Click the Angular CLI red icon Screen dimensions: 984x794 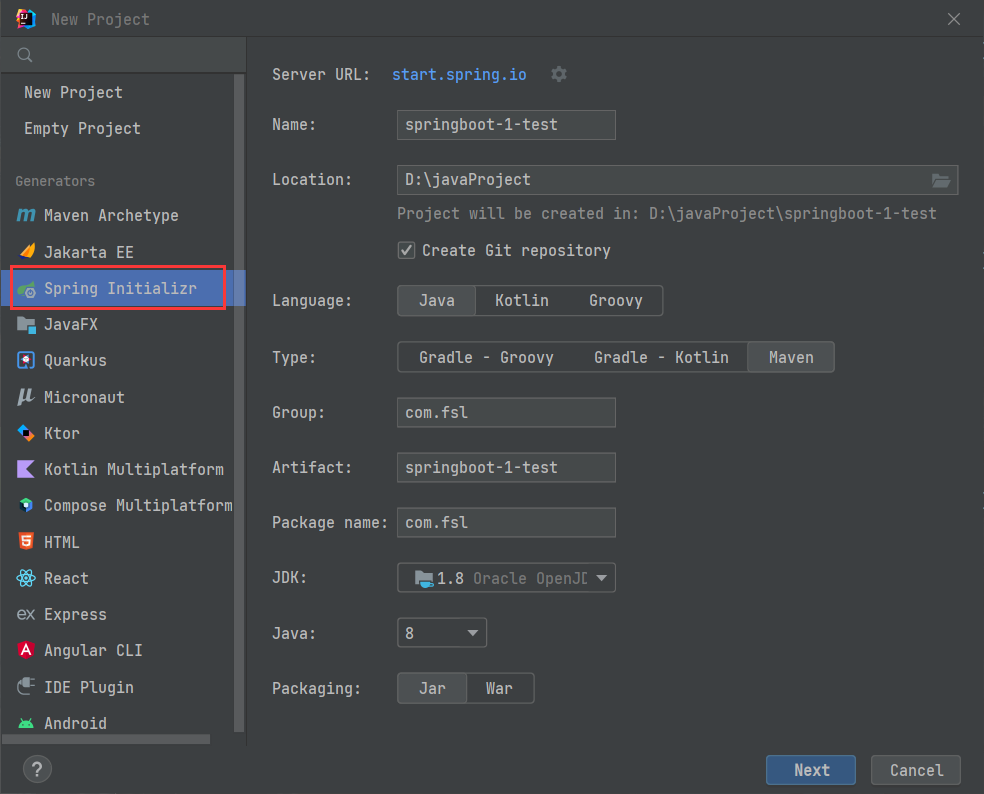26,650
